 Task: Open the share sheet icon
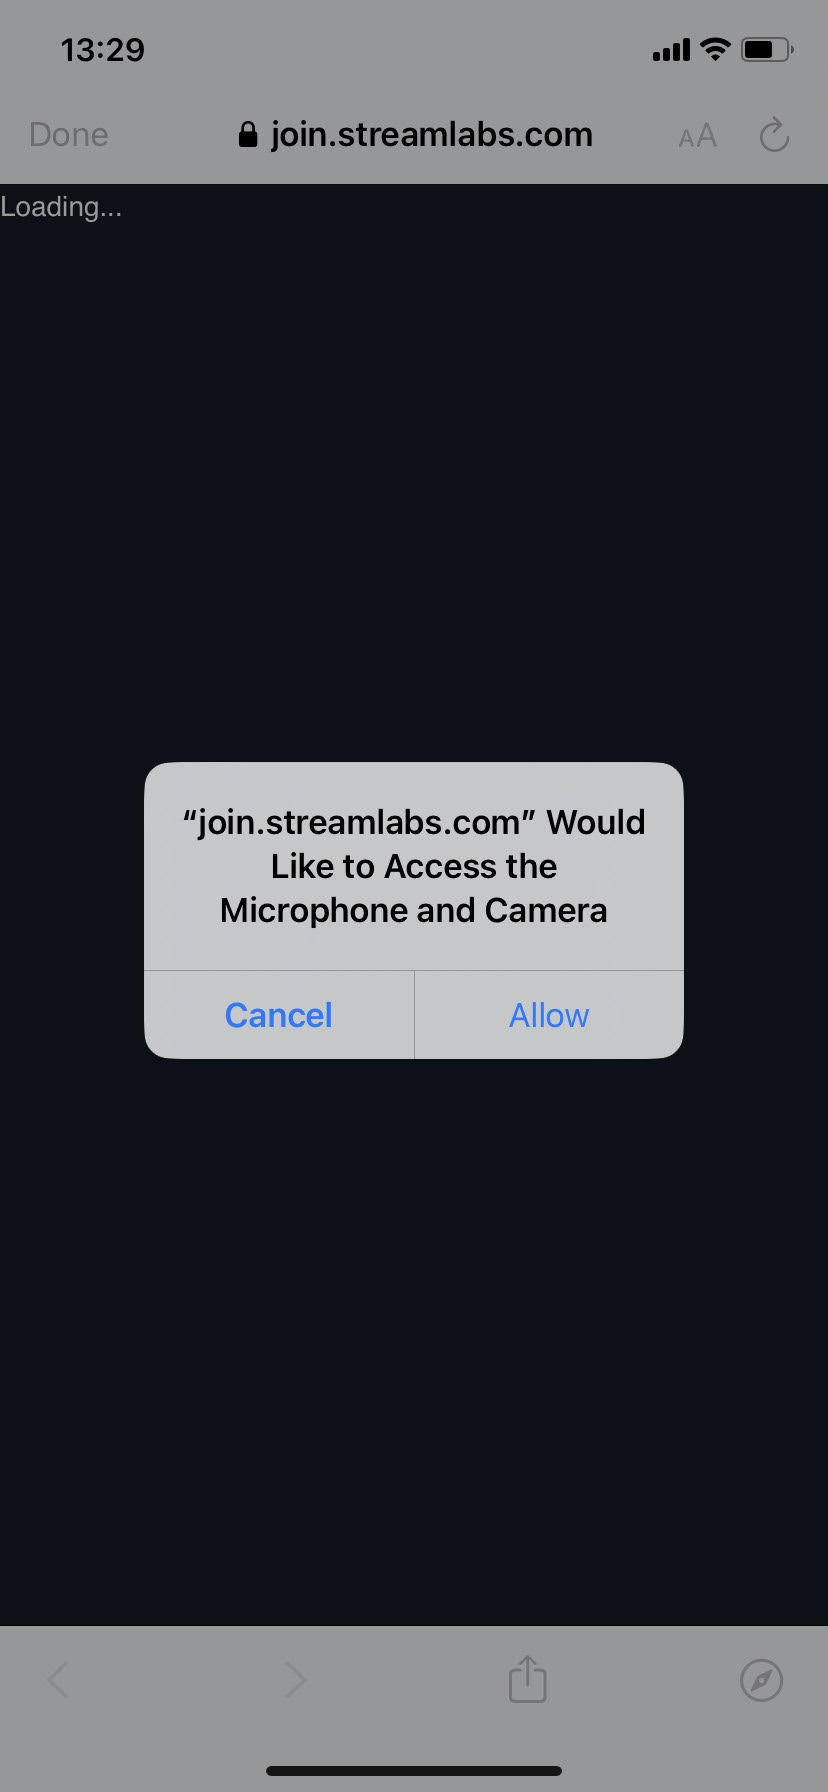coord(527,1678)
